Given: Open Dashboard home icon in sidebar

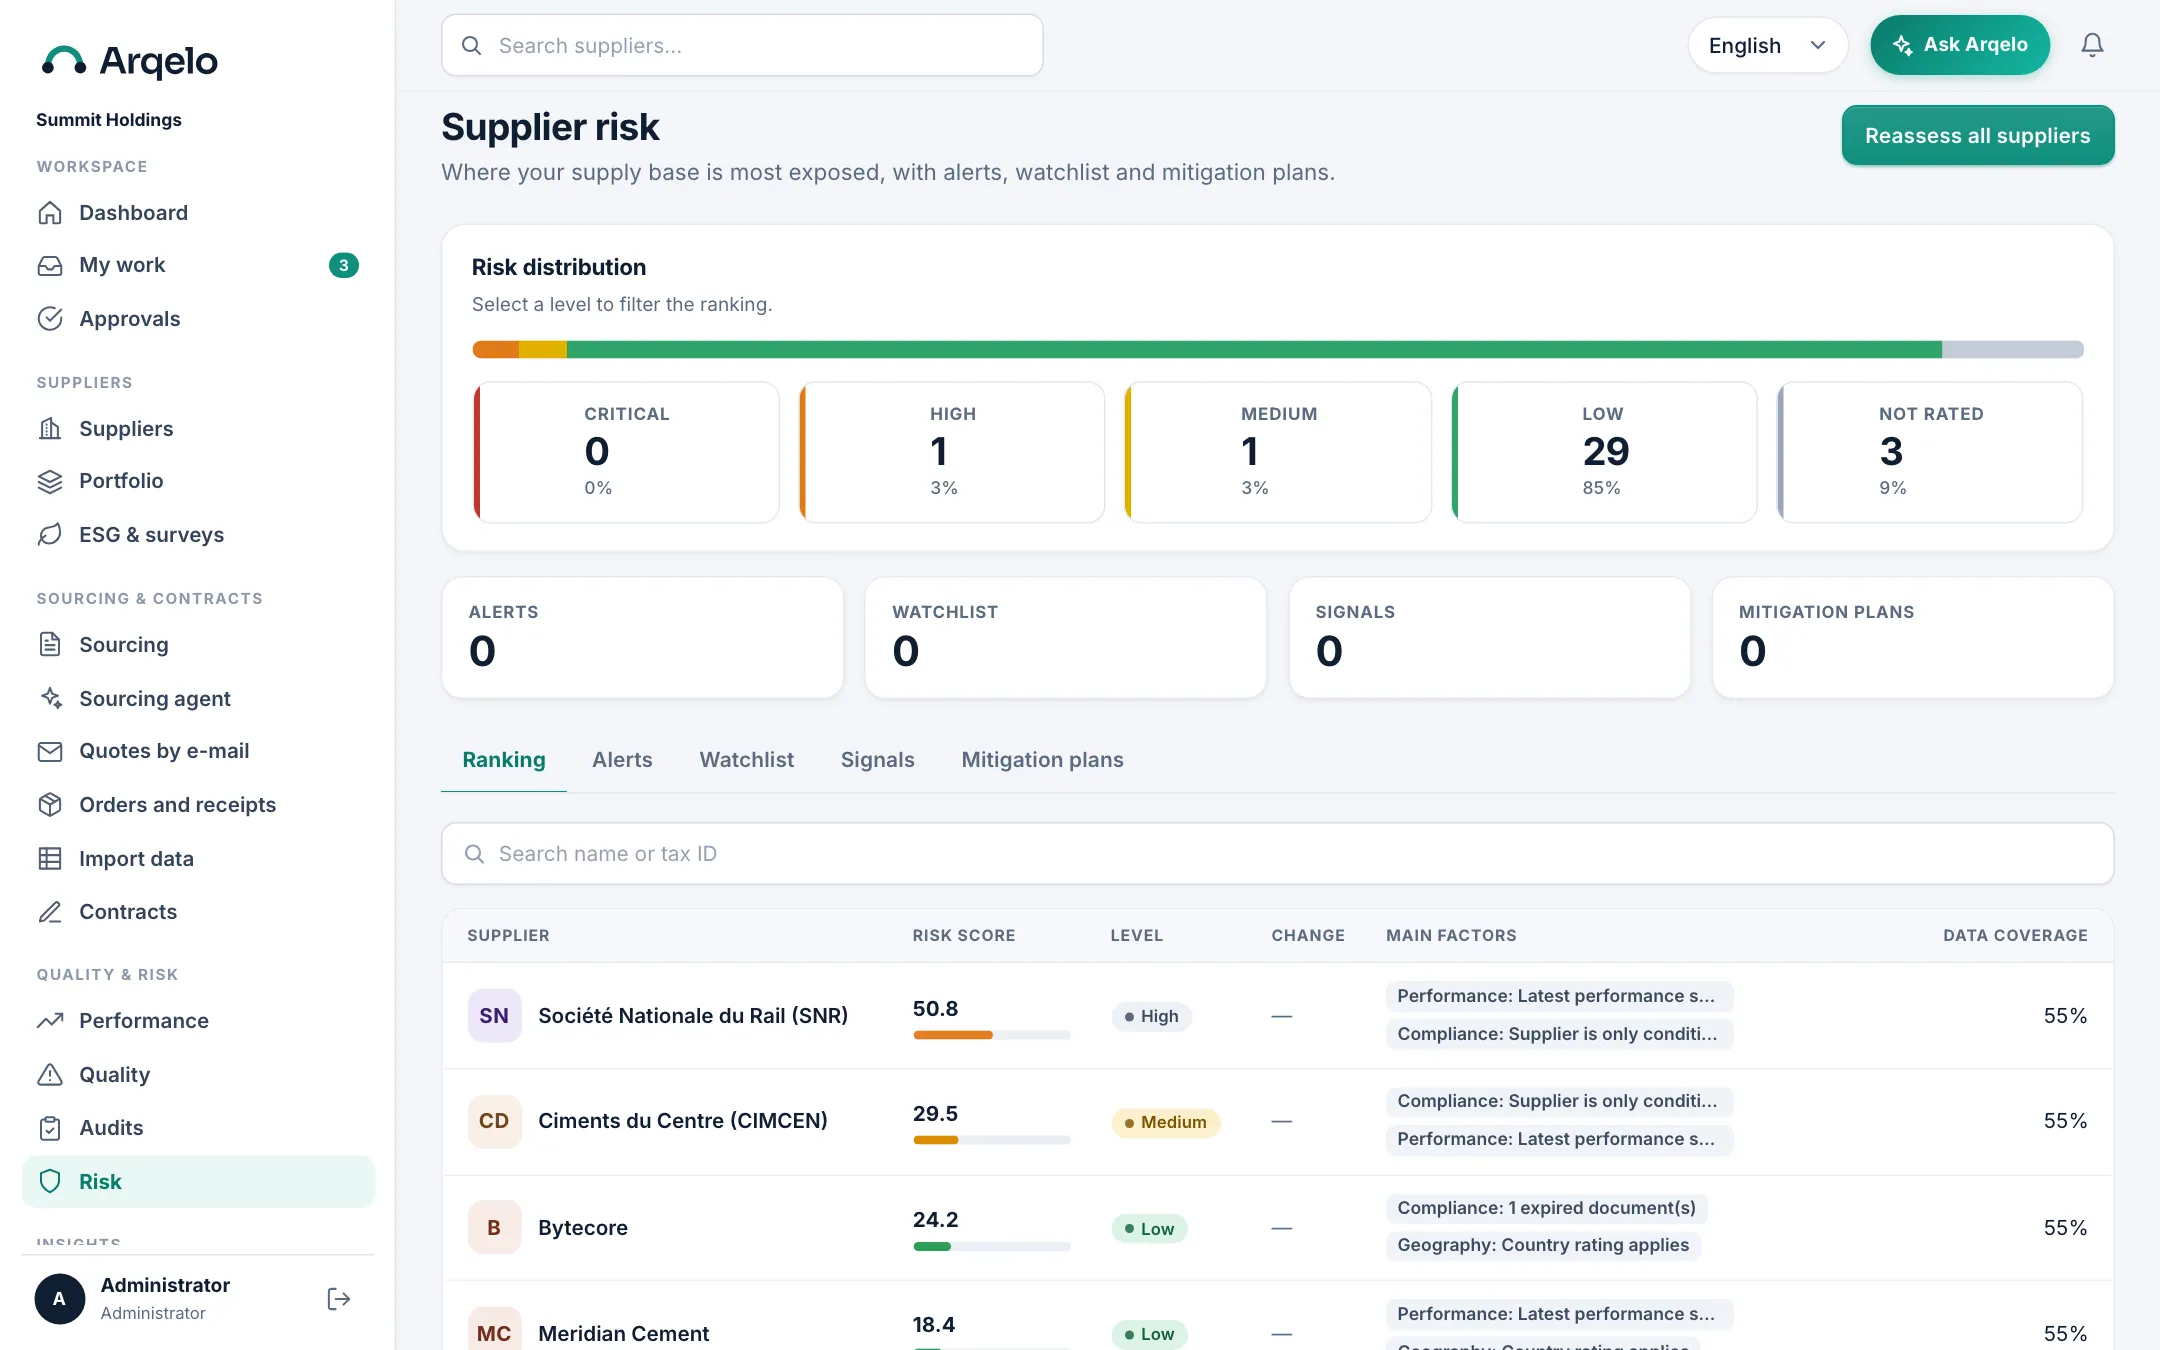Looking at the screenshot, I should tap(50, 213).
